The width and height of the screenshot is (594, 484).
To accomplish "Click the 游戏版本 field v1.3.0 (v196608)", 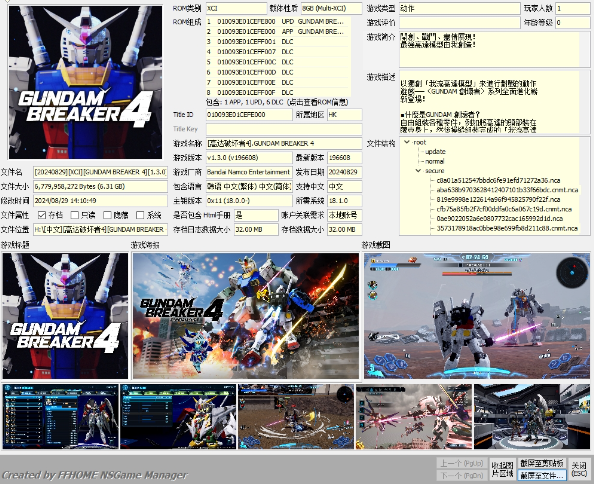I will 249,158.
